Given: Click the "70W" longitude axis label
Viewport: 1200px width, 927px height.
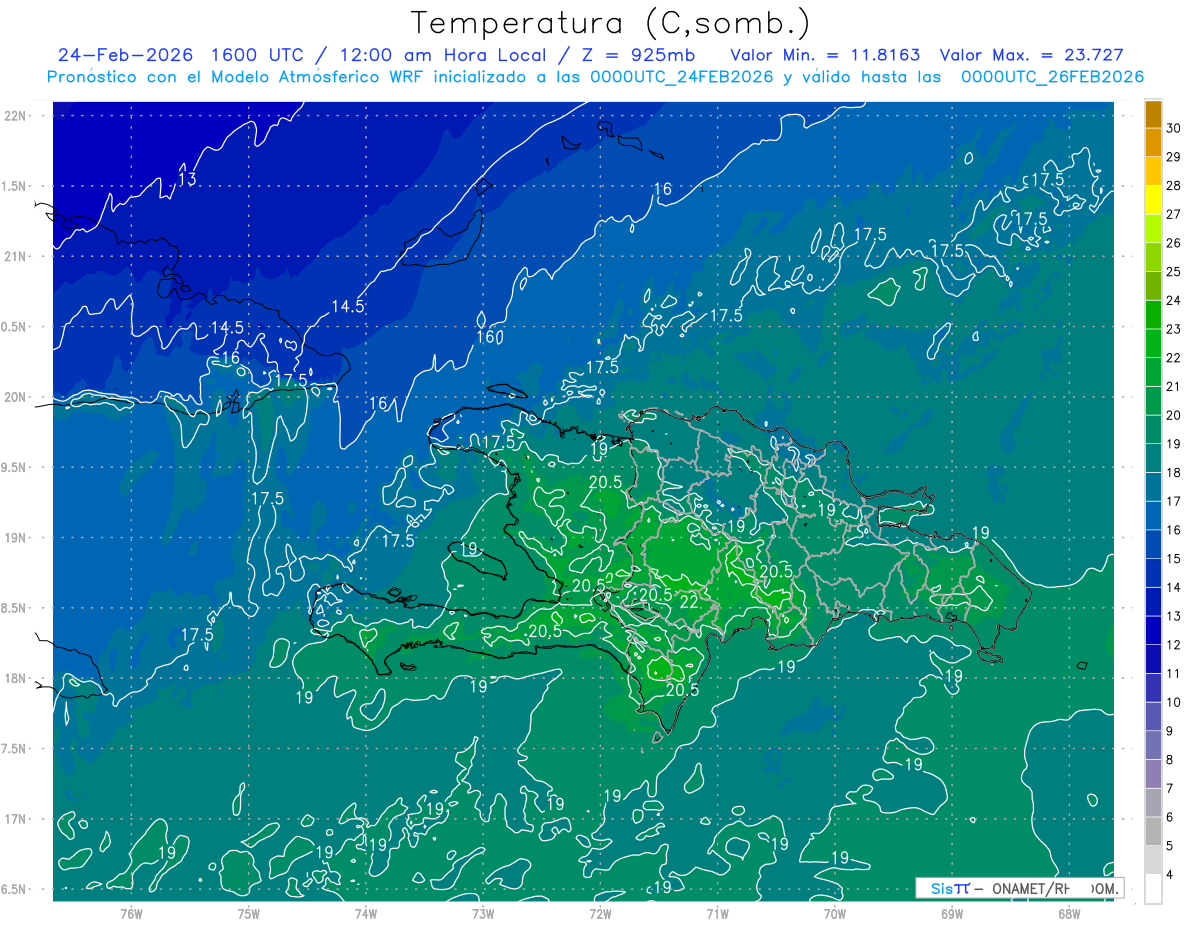Looking at the screenshot, I should point(835,913).
